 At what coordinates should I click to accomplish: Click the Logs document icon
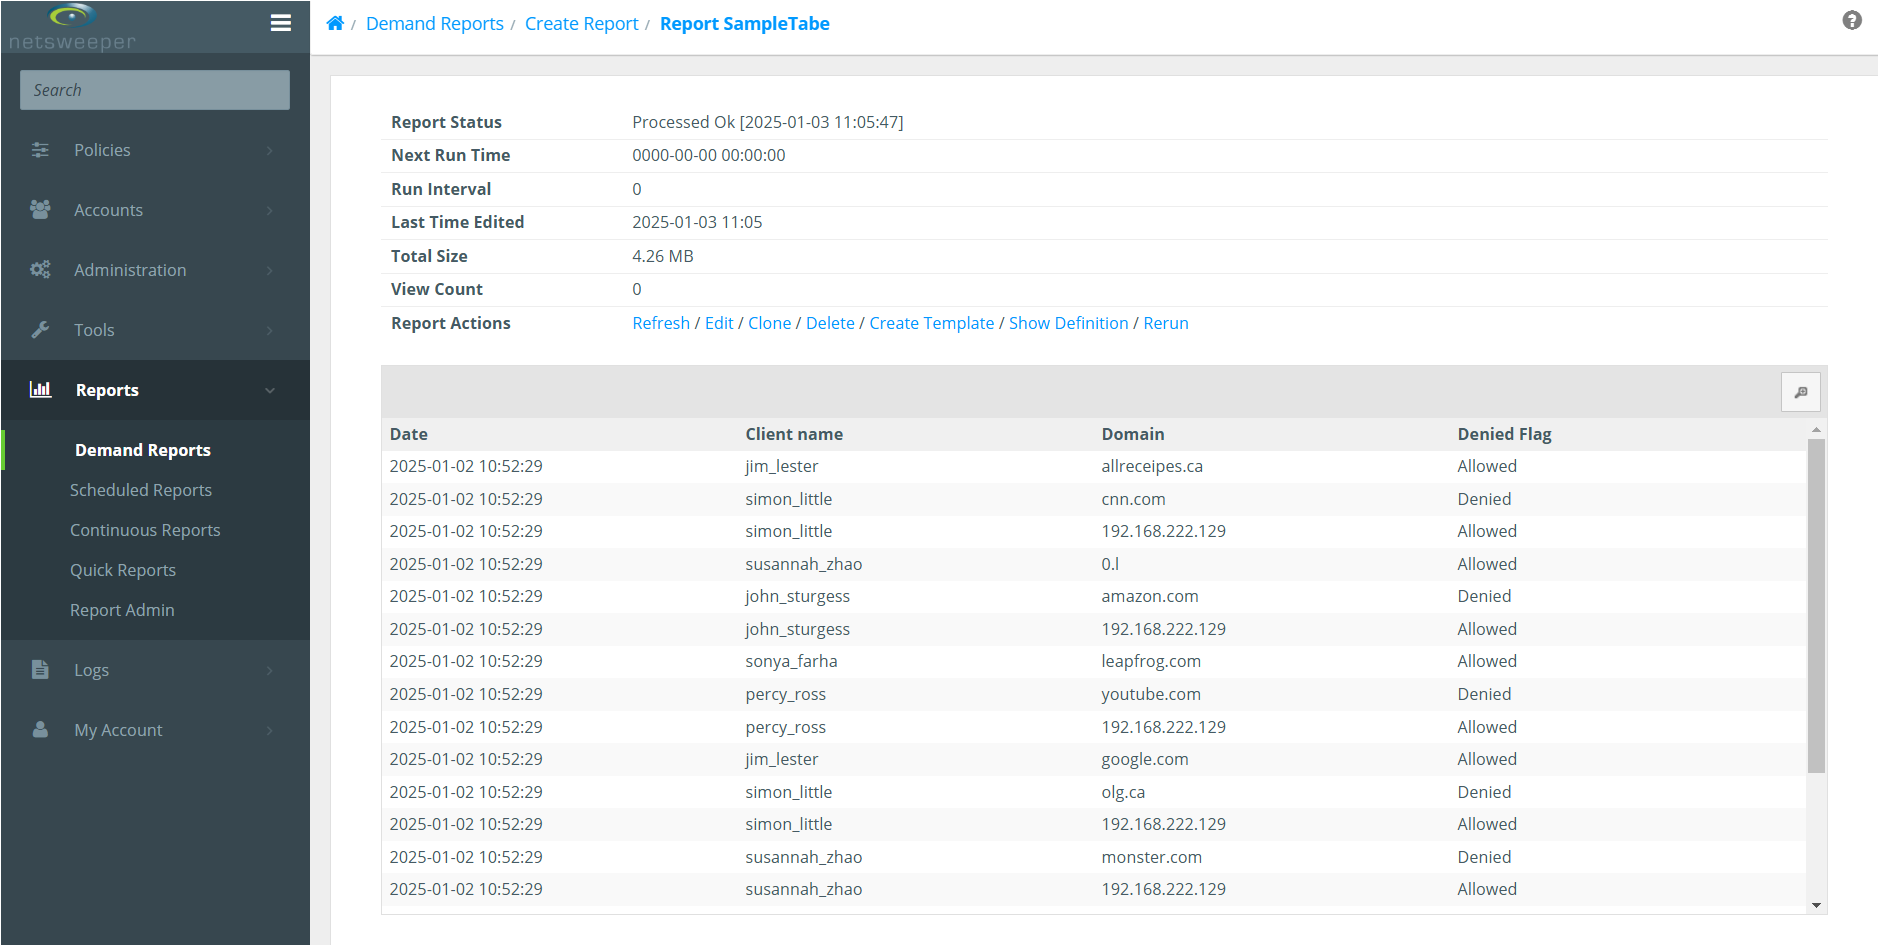40,670
